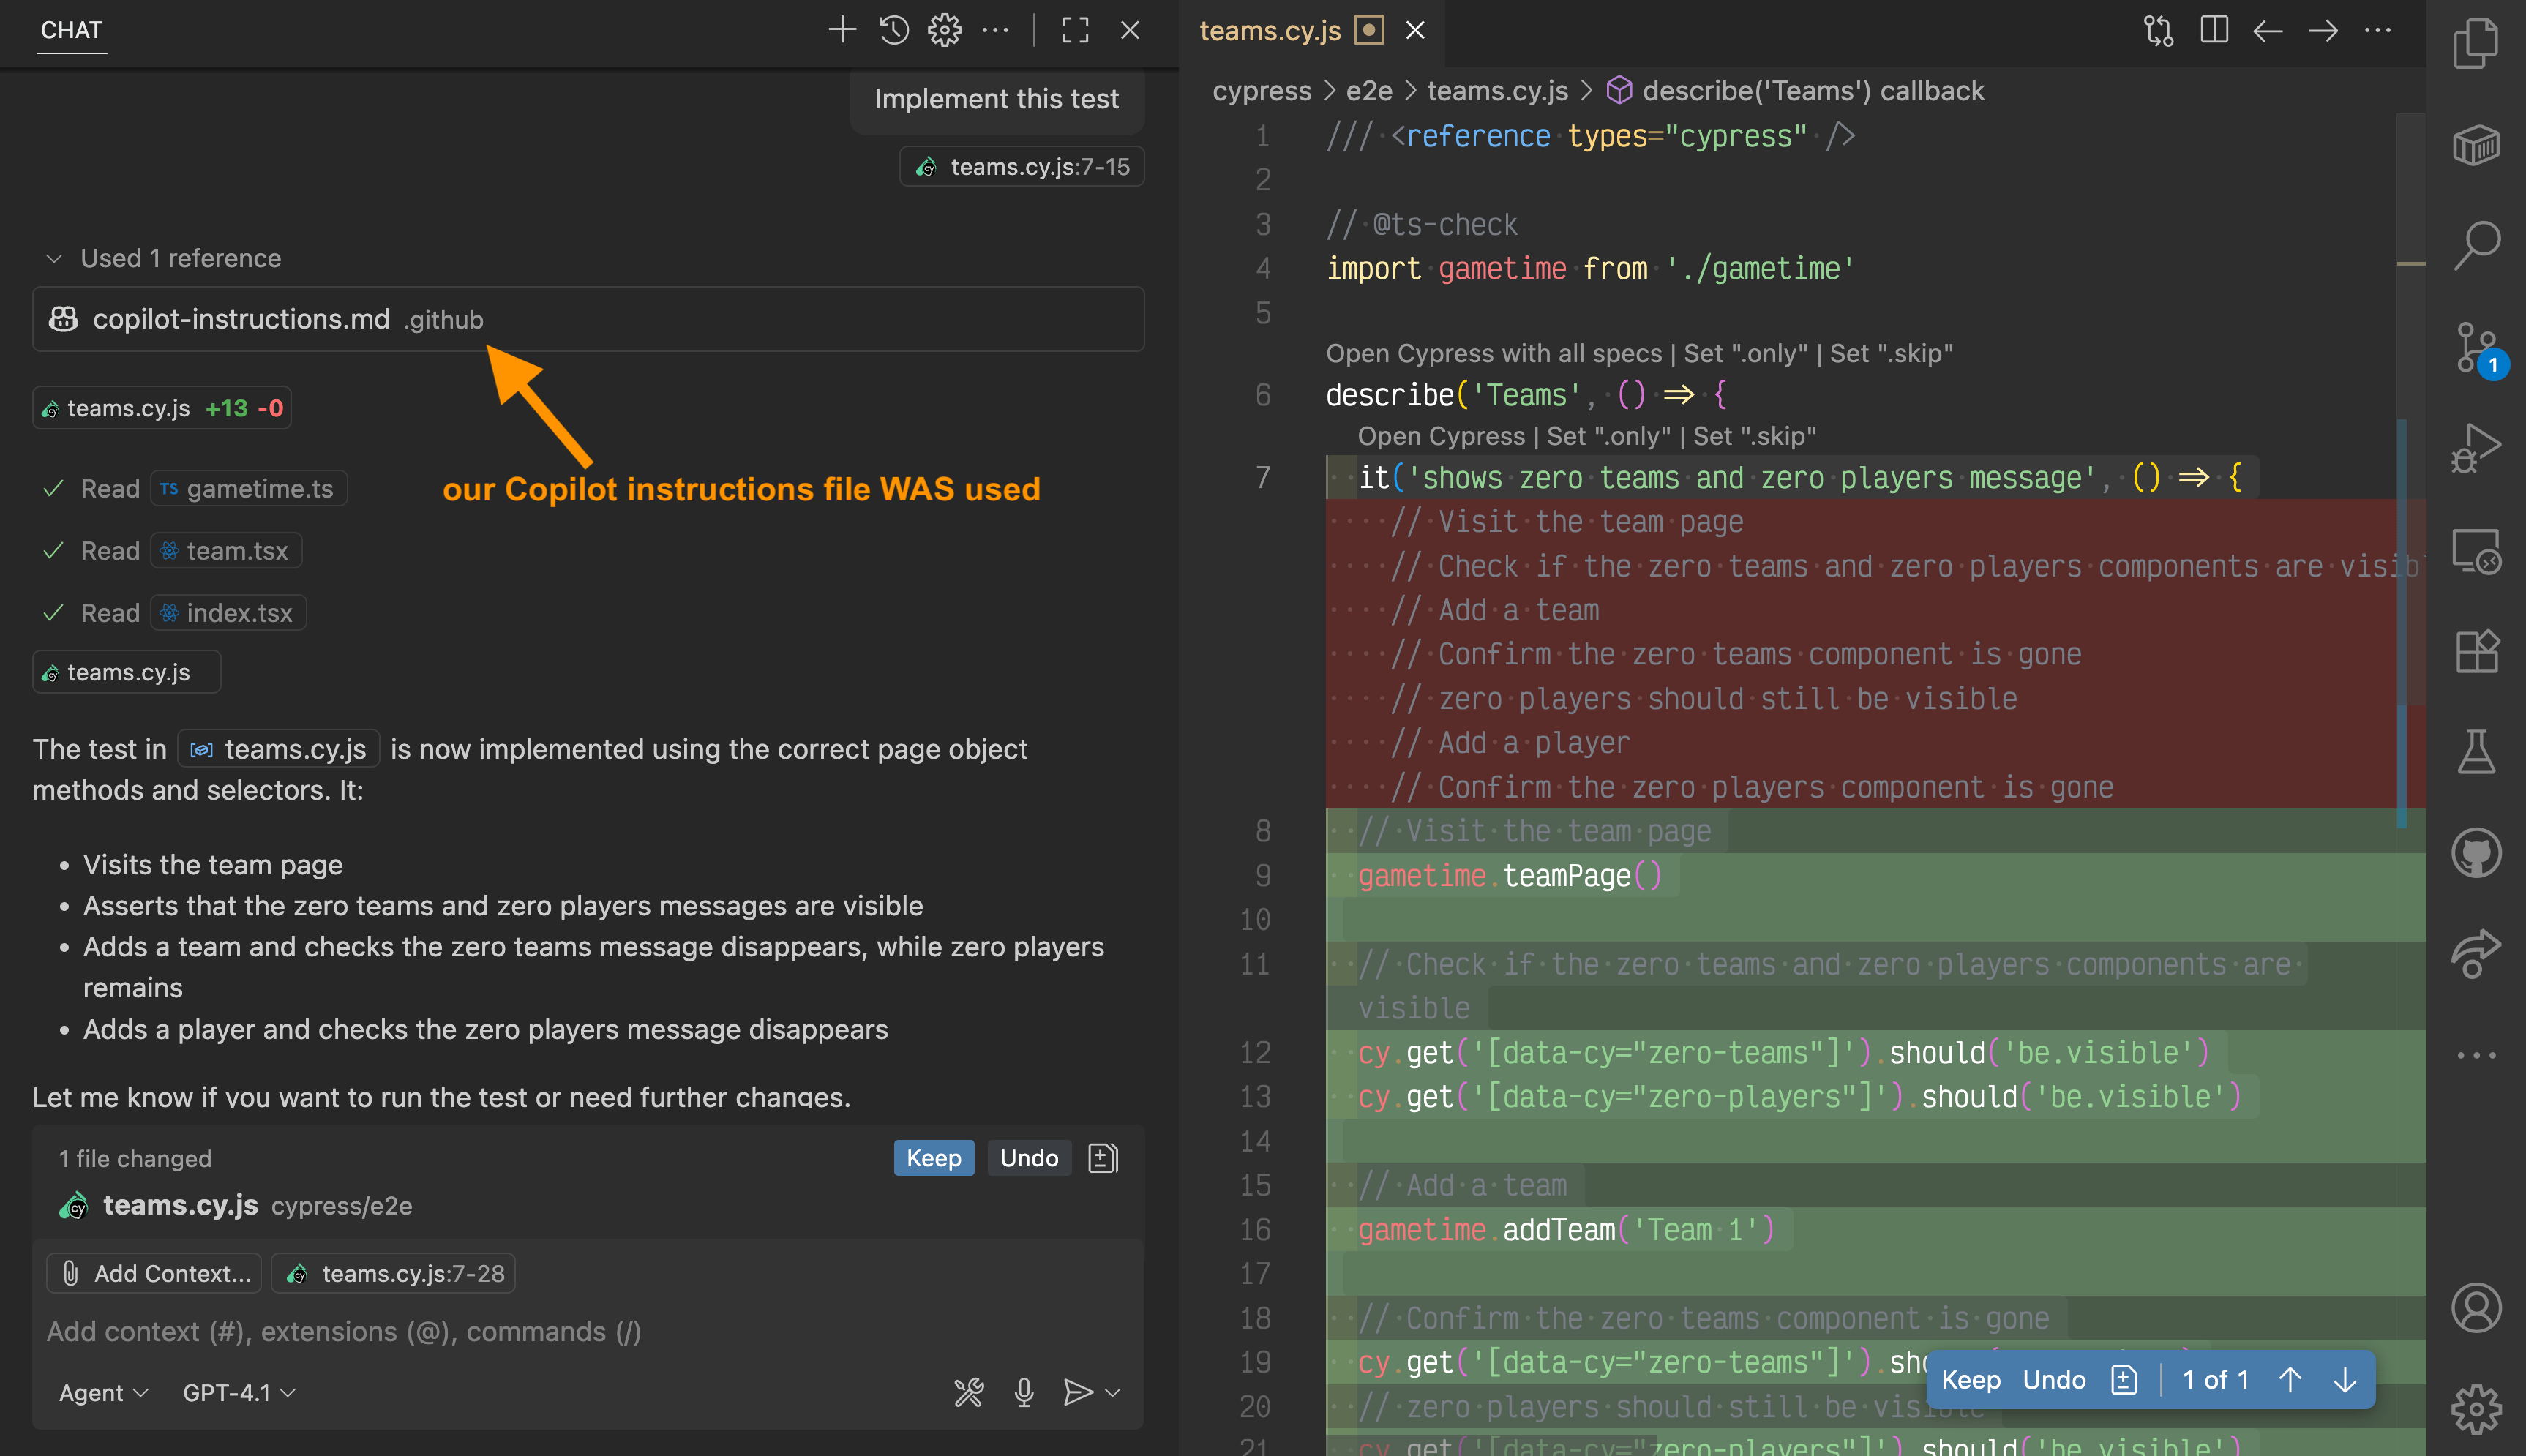Open Accounts menu in activity bar
2526x1456 pixels.
pos(2476,1307)
